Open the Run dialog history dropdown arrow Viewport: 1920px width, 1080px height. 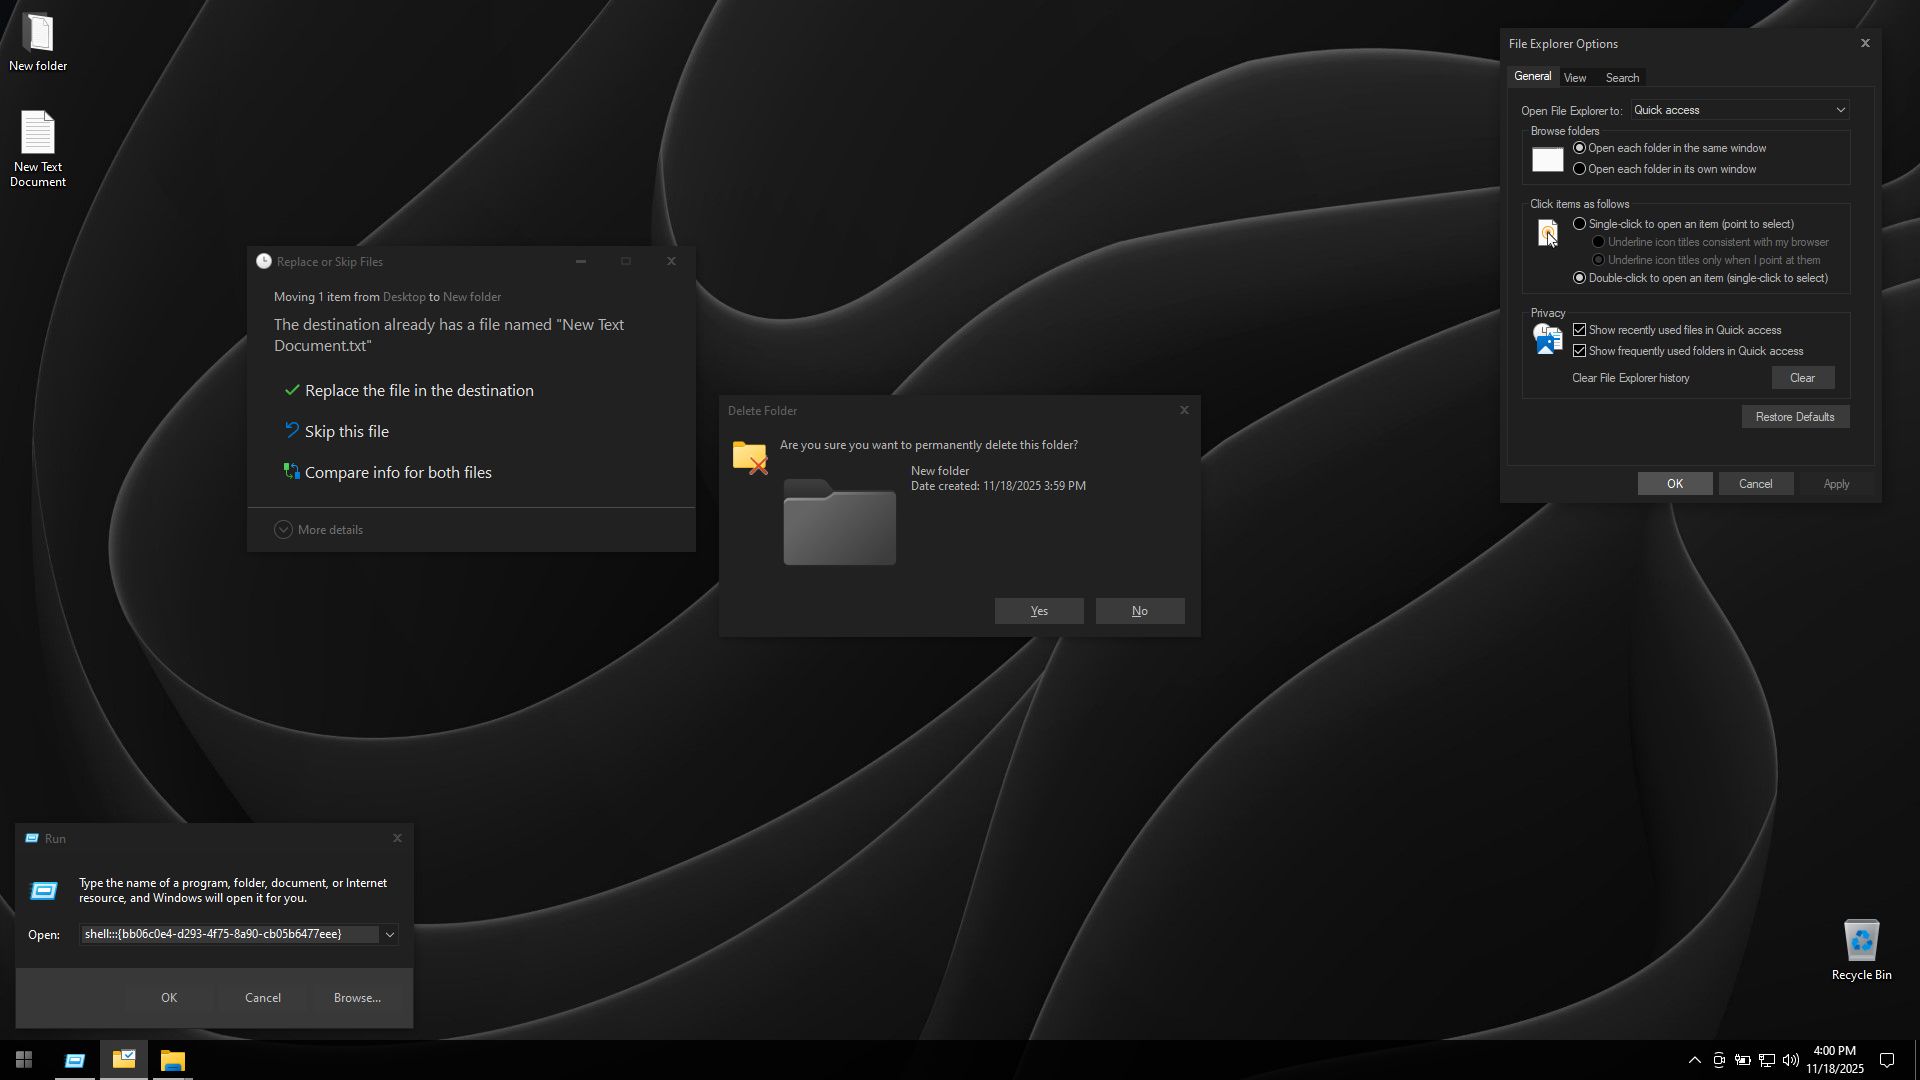tap(390, 935)
